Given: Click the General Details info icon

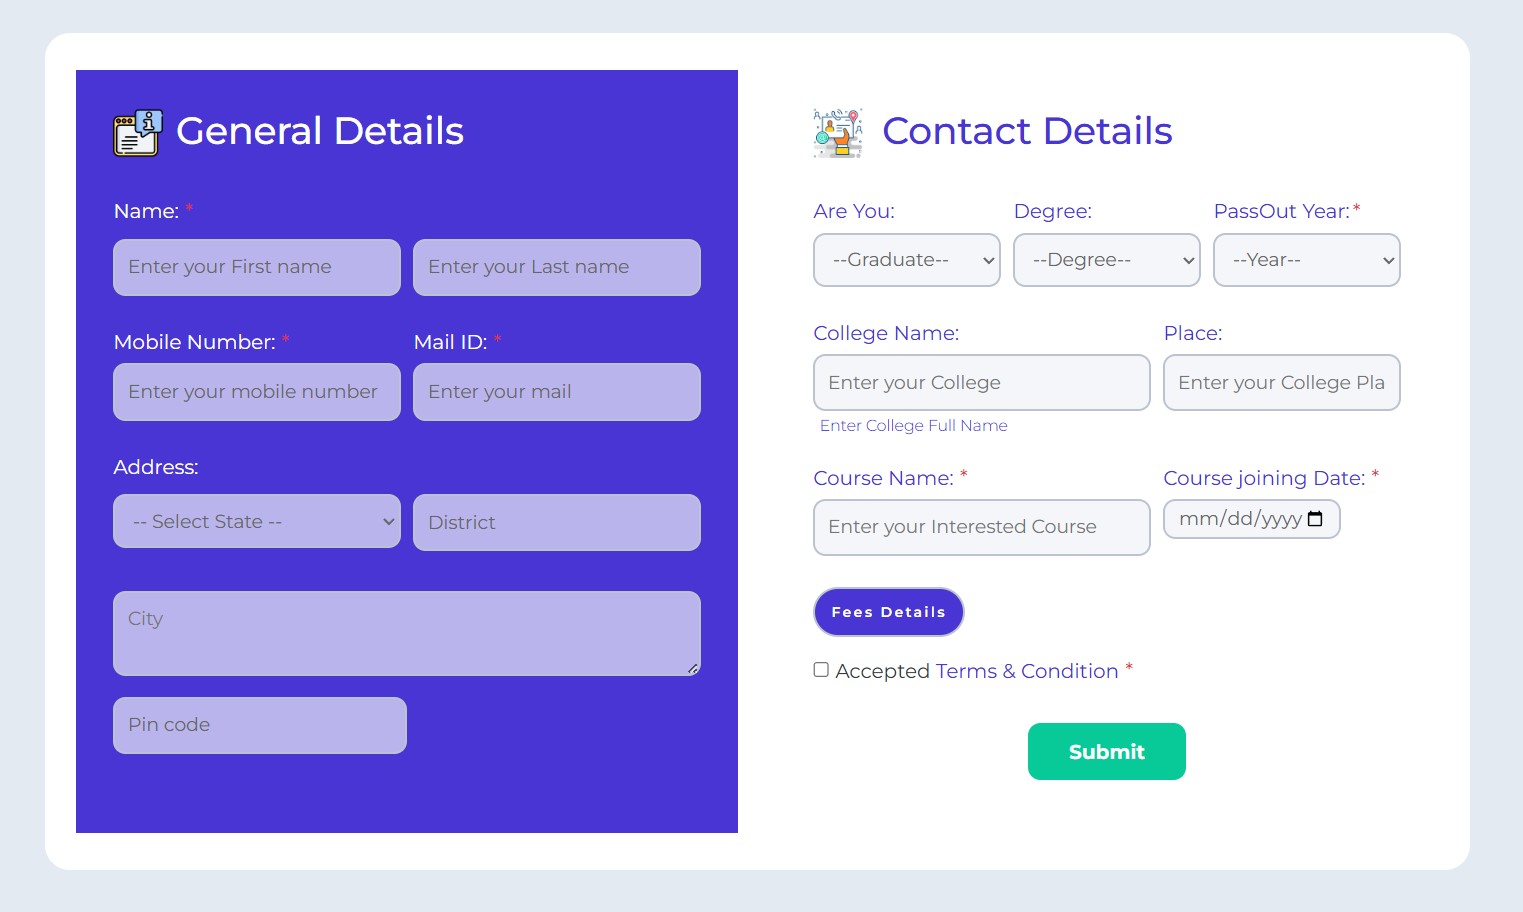Looking at the screenshot, I should click(x=138, y=133).
